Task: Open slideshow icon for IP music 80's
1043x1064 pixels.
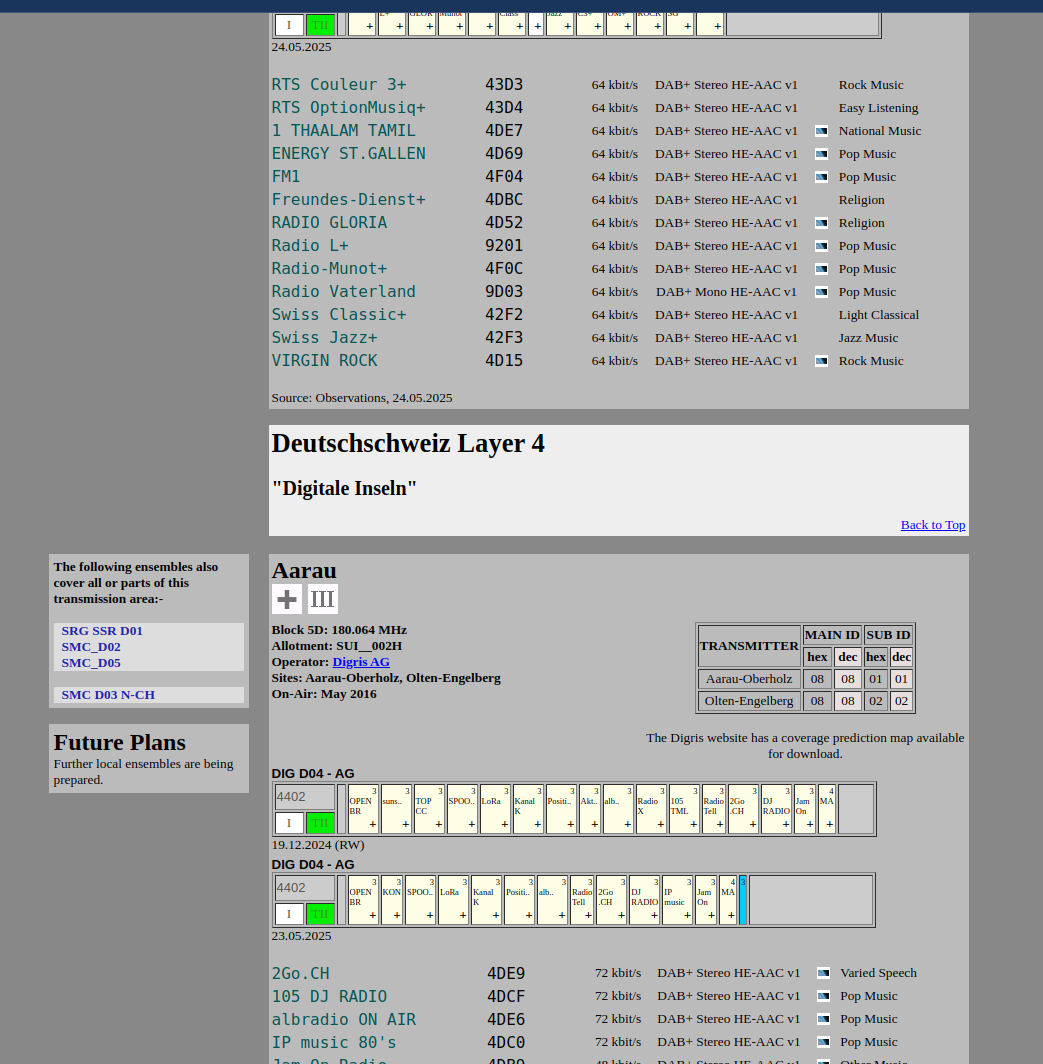Action: pos(823,1042)
